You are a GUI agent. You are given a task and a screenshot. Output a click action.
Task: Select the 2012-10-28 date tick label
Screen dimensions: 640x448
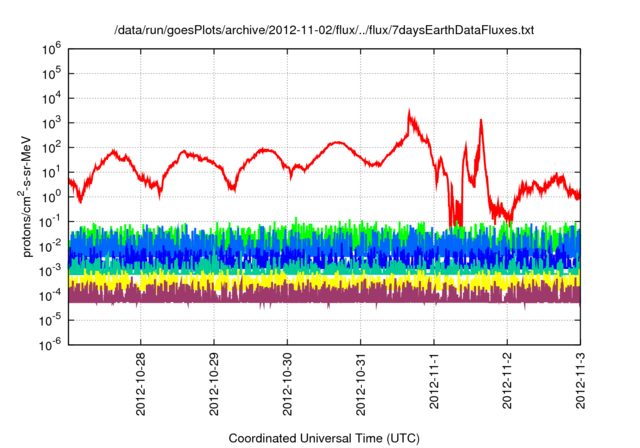140,384
